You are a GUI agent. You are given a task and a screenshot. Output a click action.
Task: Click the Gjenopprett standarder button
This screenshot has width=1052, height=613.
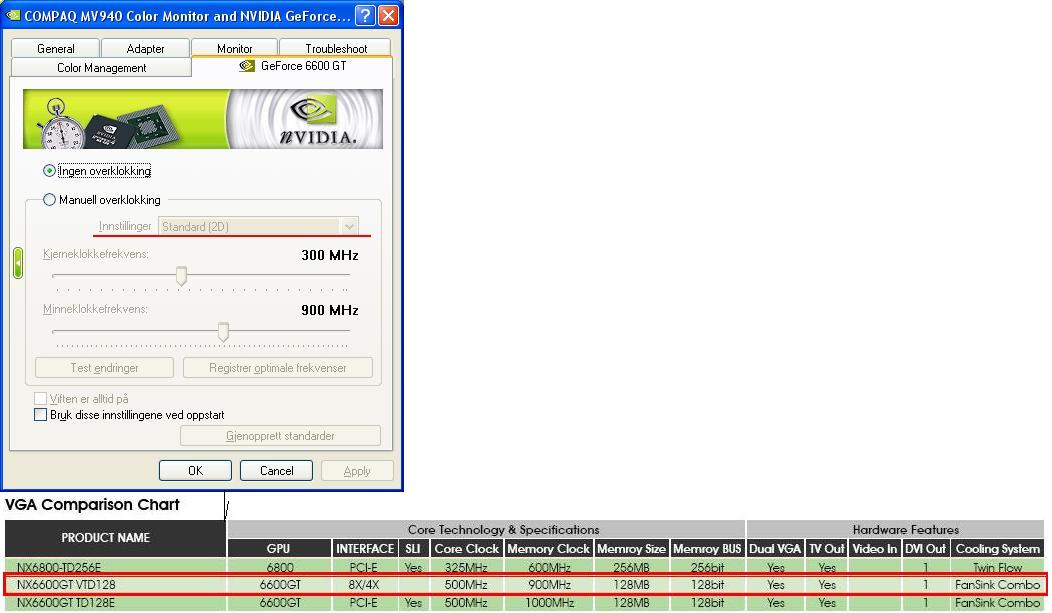click(280, 436)
